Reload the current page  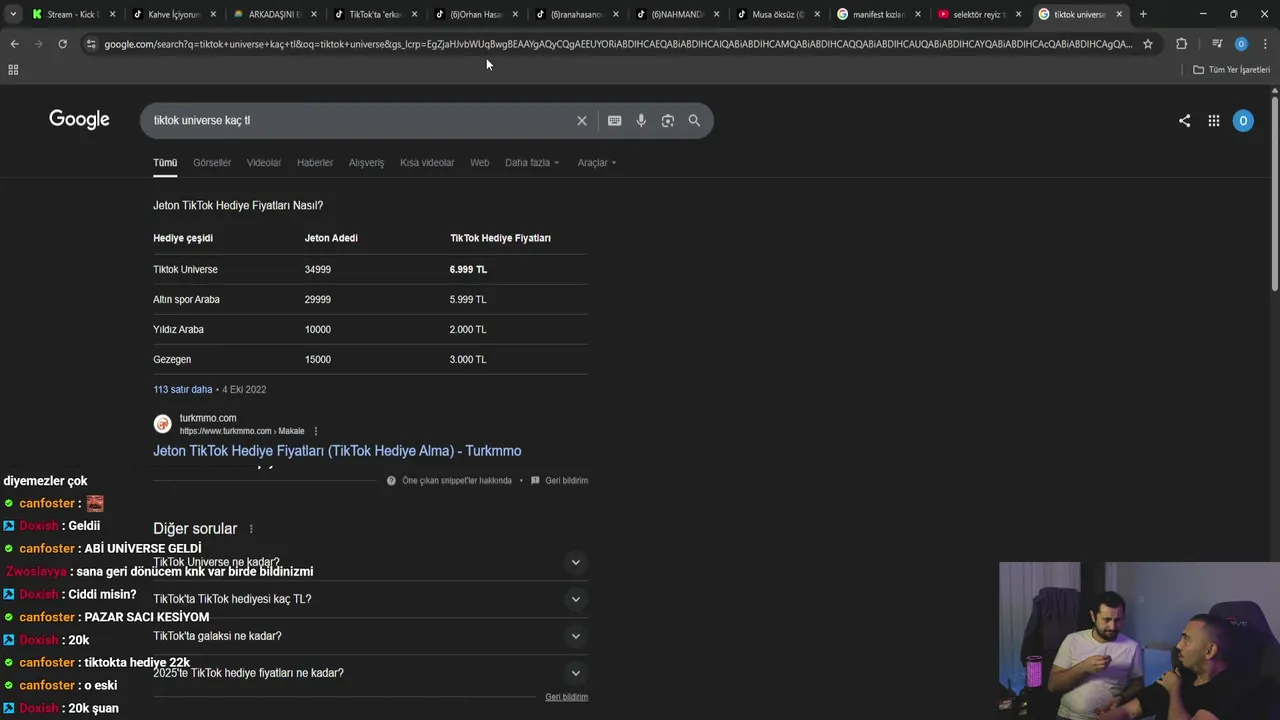point(62,44)
